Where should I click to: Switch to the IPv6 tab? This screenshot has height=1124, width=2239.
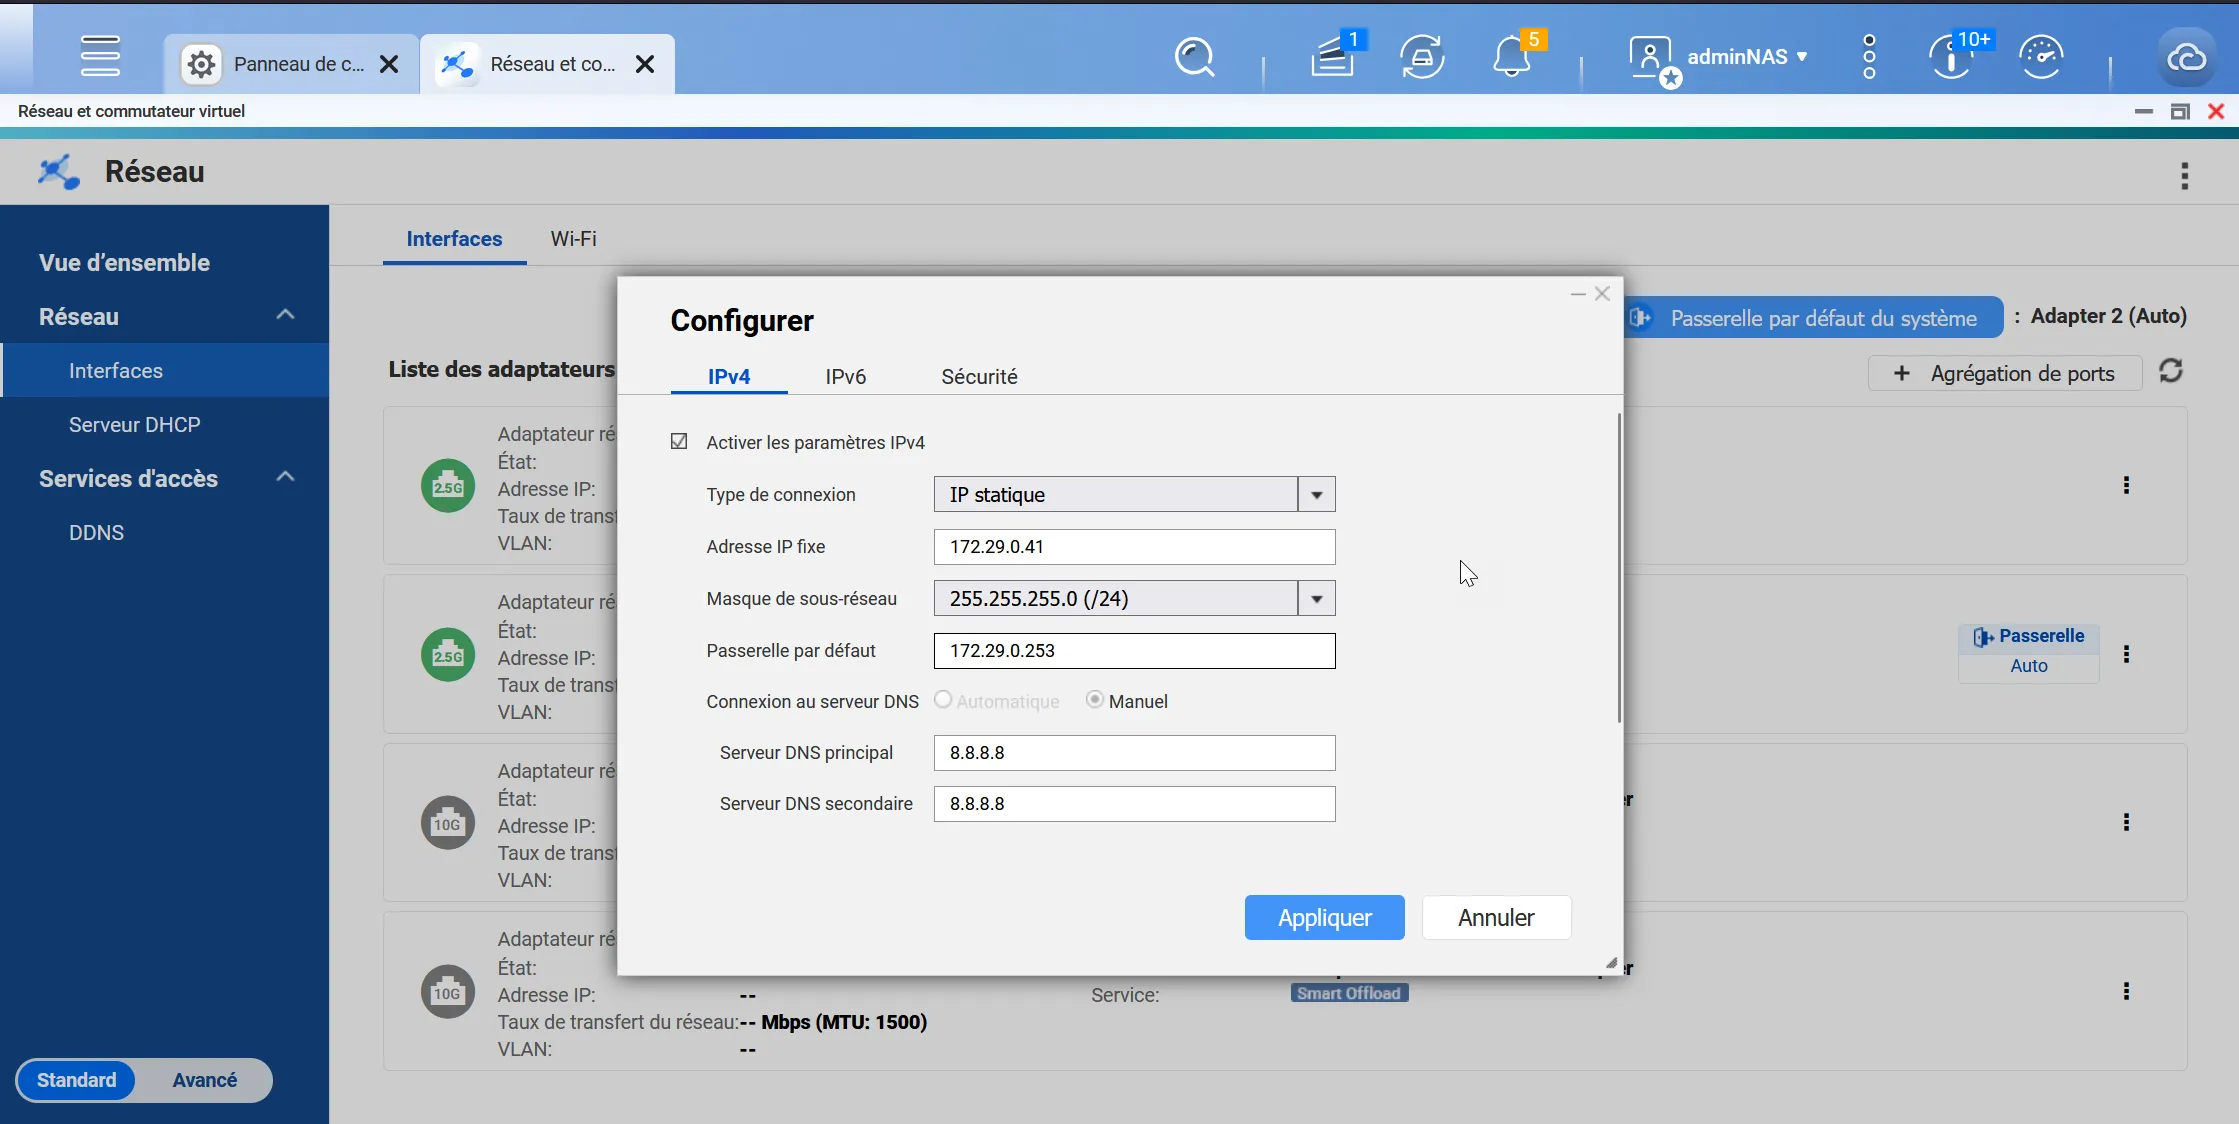[845, 376]
